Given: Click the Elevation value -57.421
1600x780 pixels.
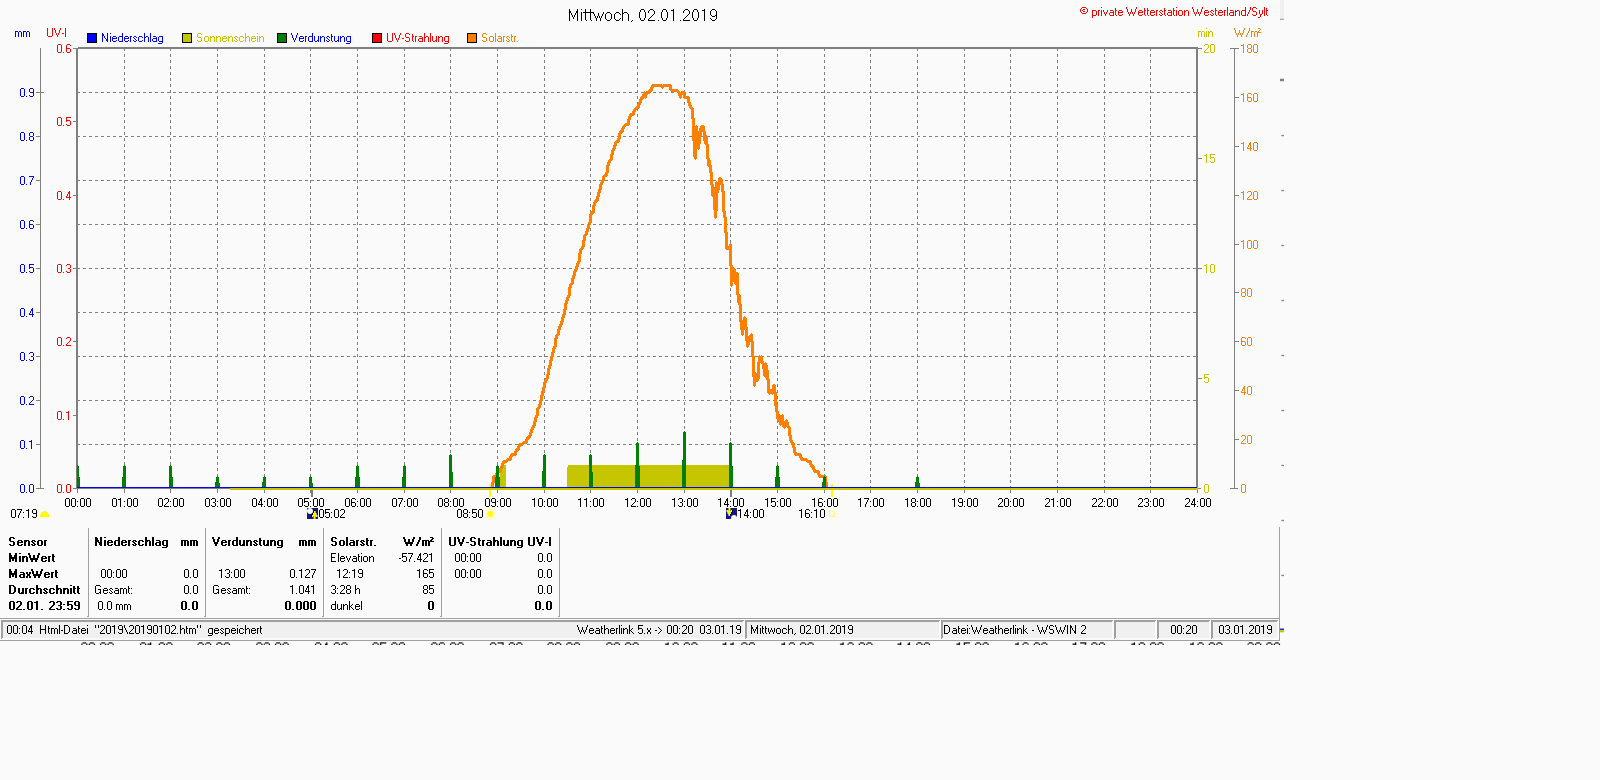Looking at the screenshot, I should (x=416, y=558).
